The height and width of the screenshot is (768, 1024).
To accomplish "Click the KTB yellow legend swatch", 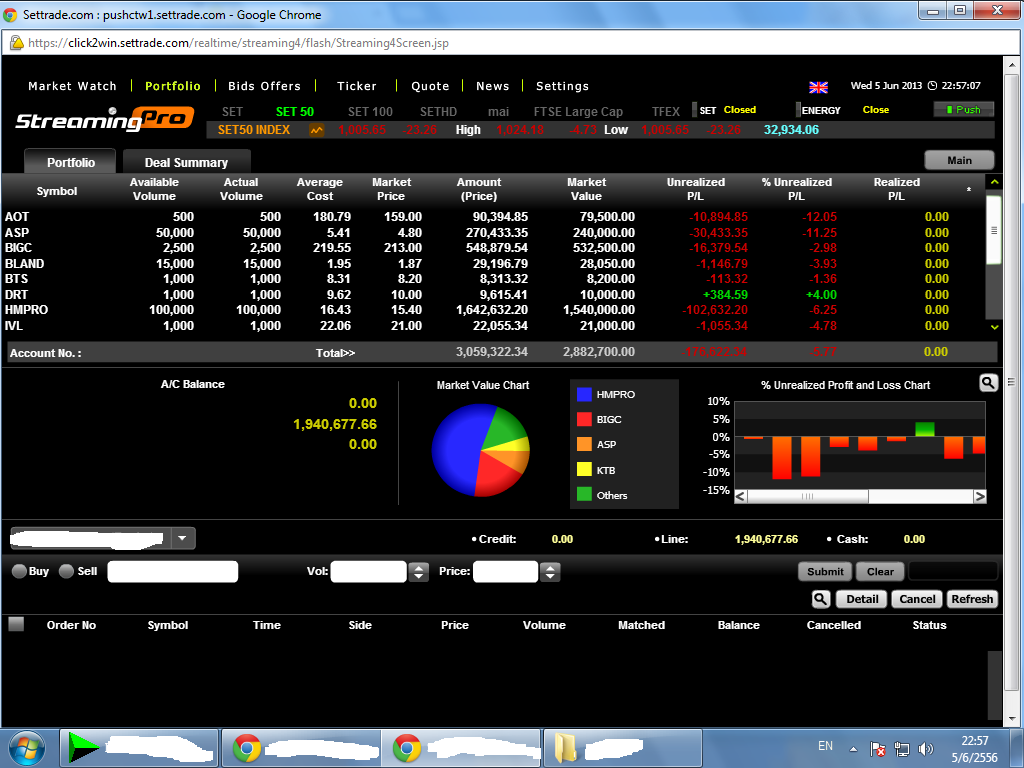I will [x=584, y=470].
